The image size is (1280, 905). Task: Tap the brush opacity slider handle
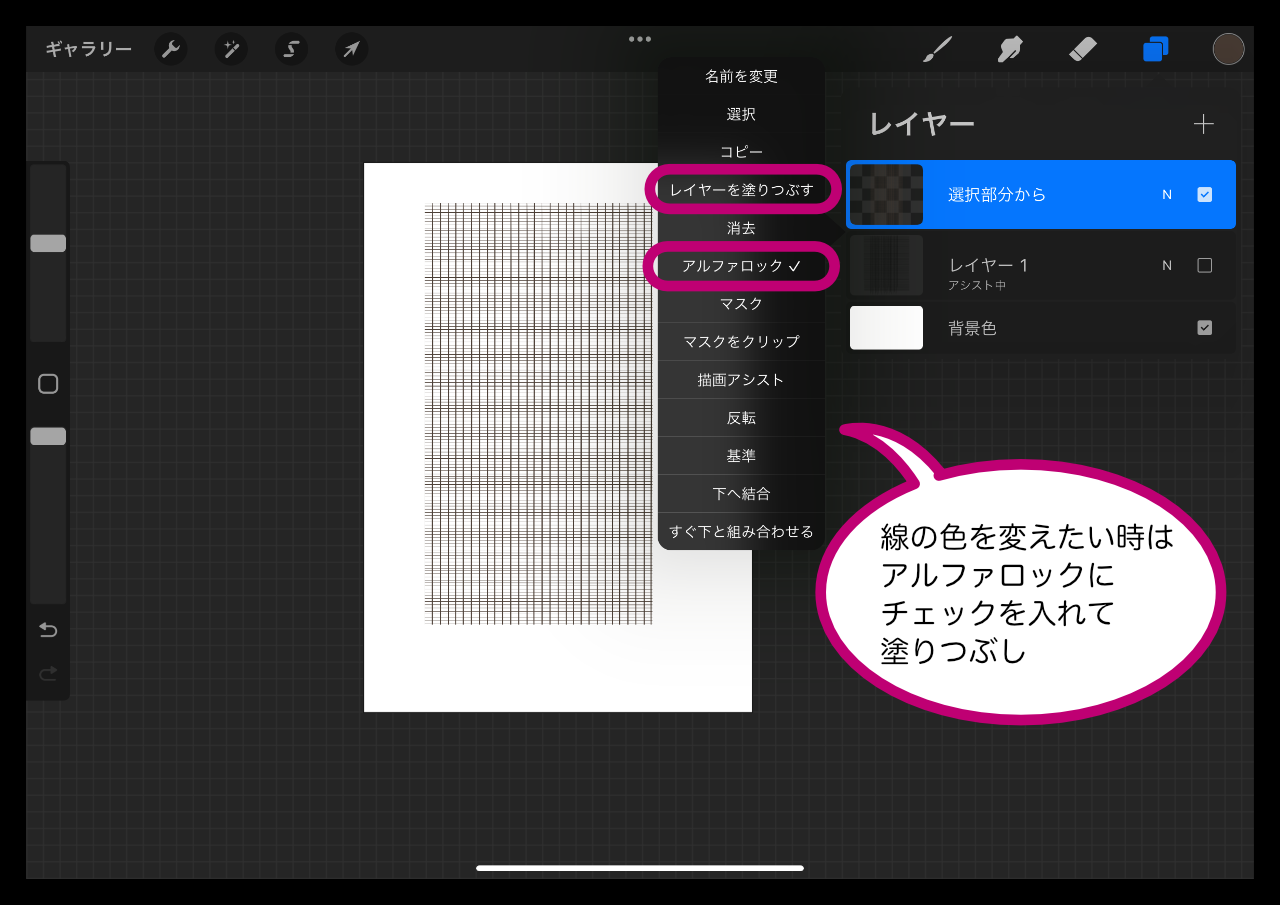tap(48, 436)
